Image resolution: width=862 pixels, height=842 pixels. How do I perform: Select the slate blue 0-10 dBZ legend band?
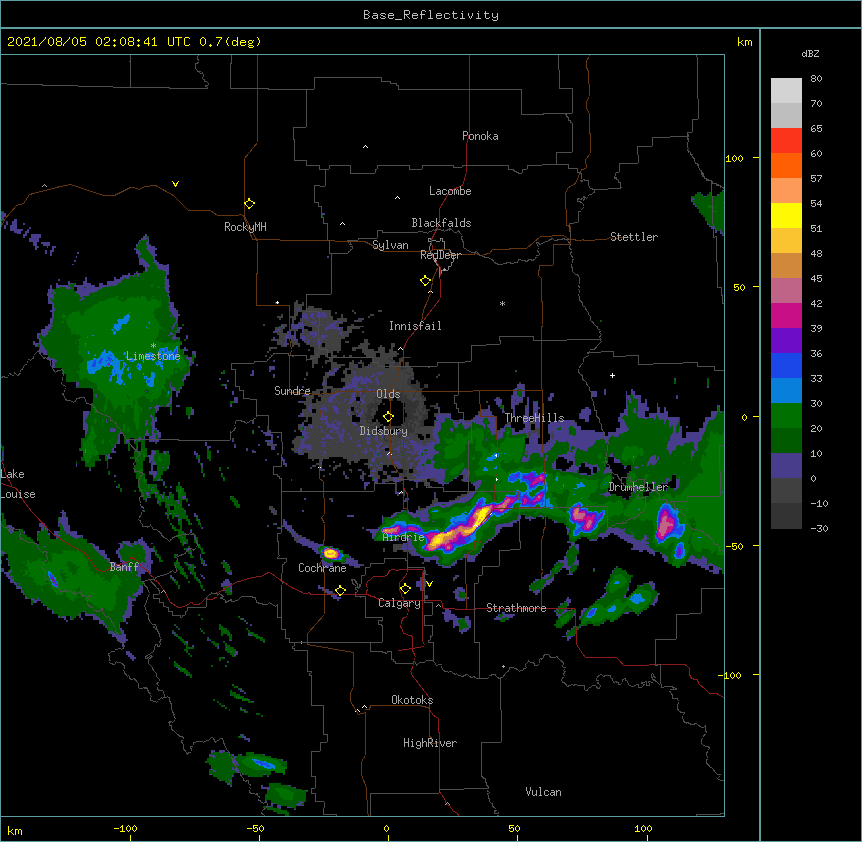[x=786, y=466]
